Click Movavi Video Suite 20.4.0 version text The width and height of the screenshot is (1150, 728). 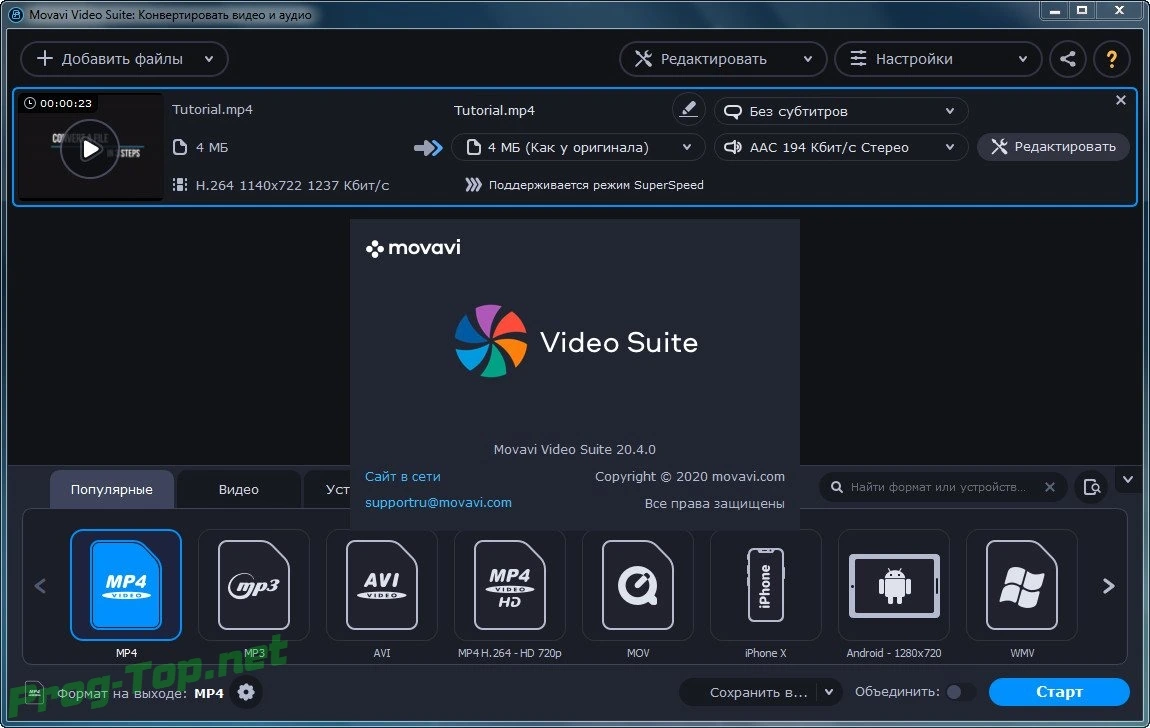(x=574, y=449)
